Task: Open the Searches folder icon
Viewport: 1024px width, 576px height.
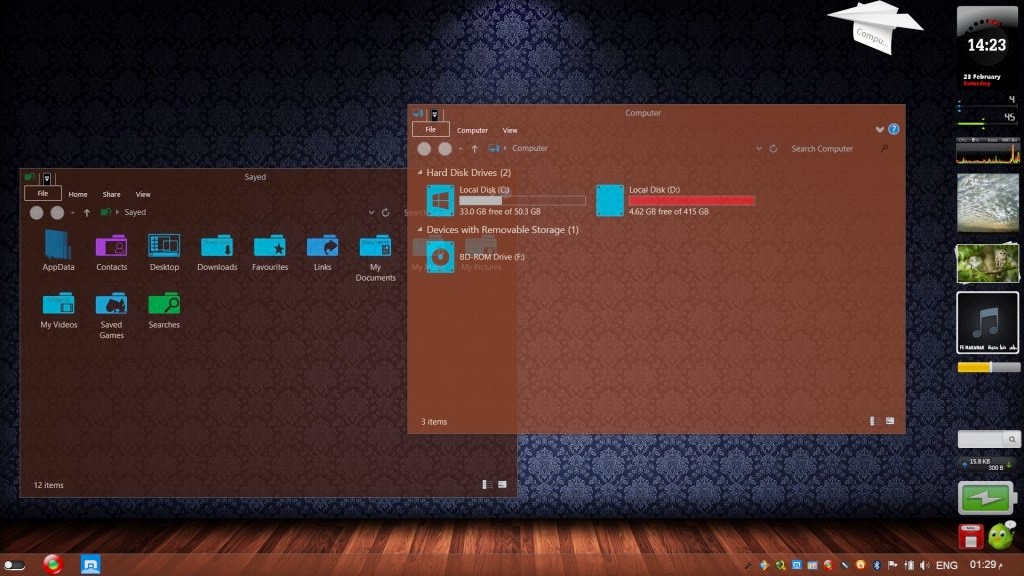Action: [164, 304]
